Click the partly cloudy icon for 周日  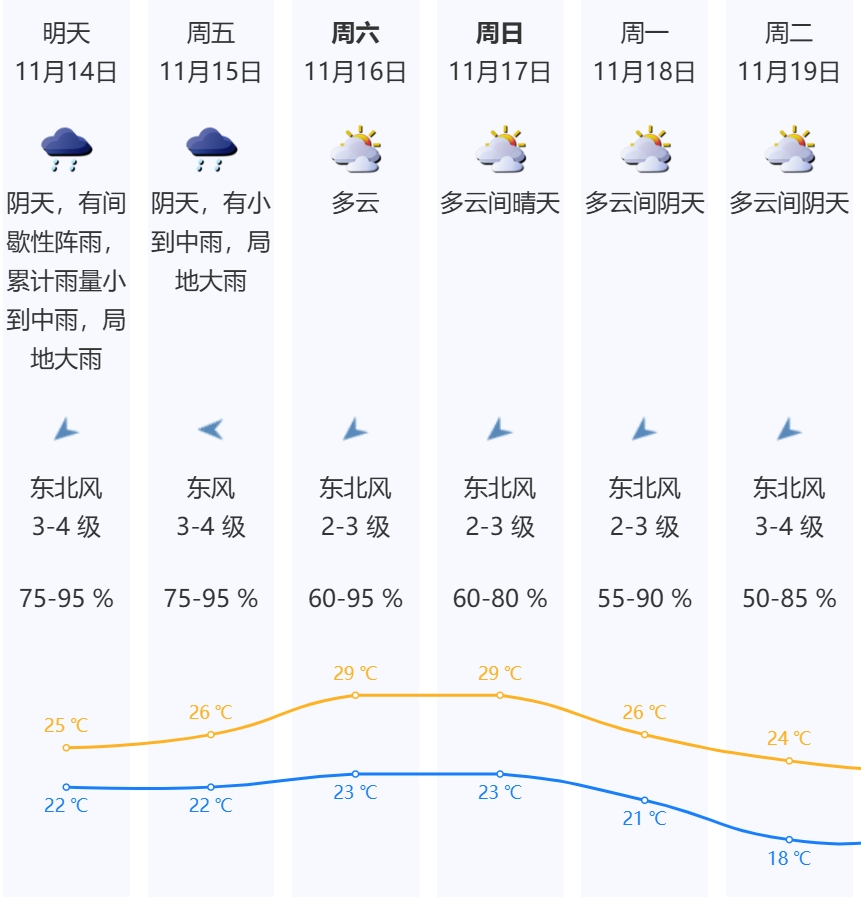coord(500,150)
